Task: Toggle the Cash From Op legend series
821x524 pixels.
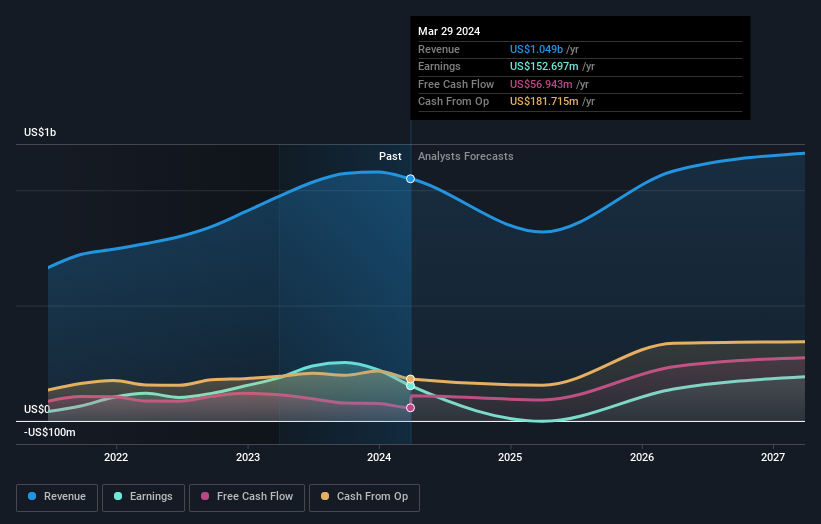Action: click(x=364, y=497)
